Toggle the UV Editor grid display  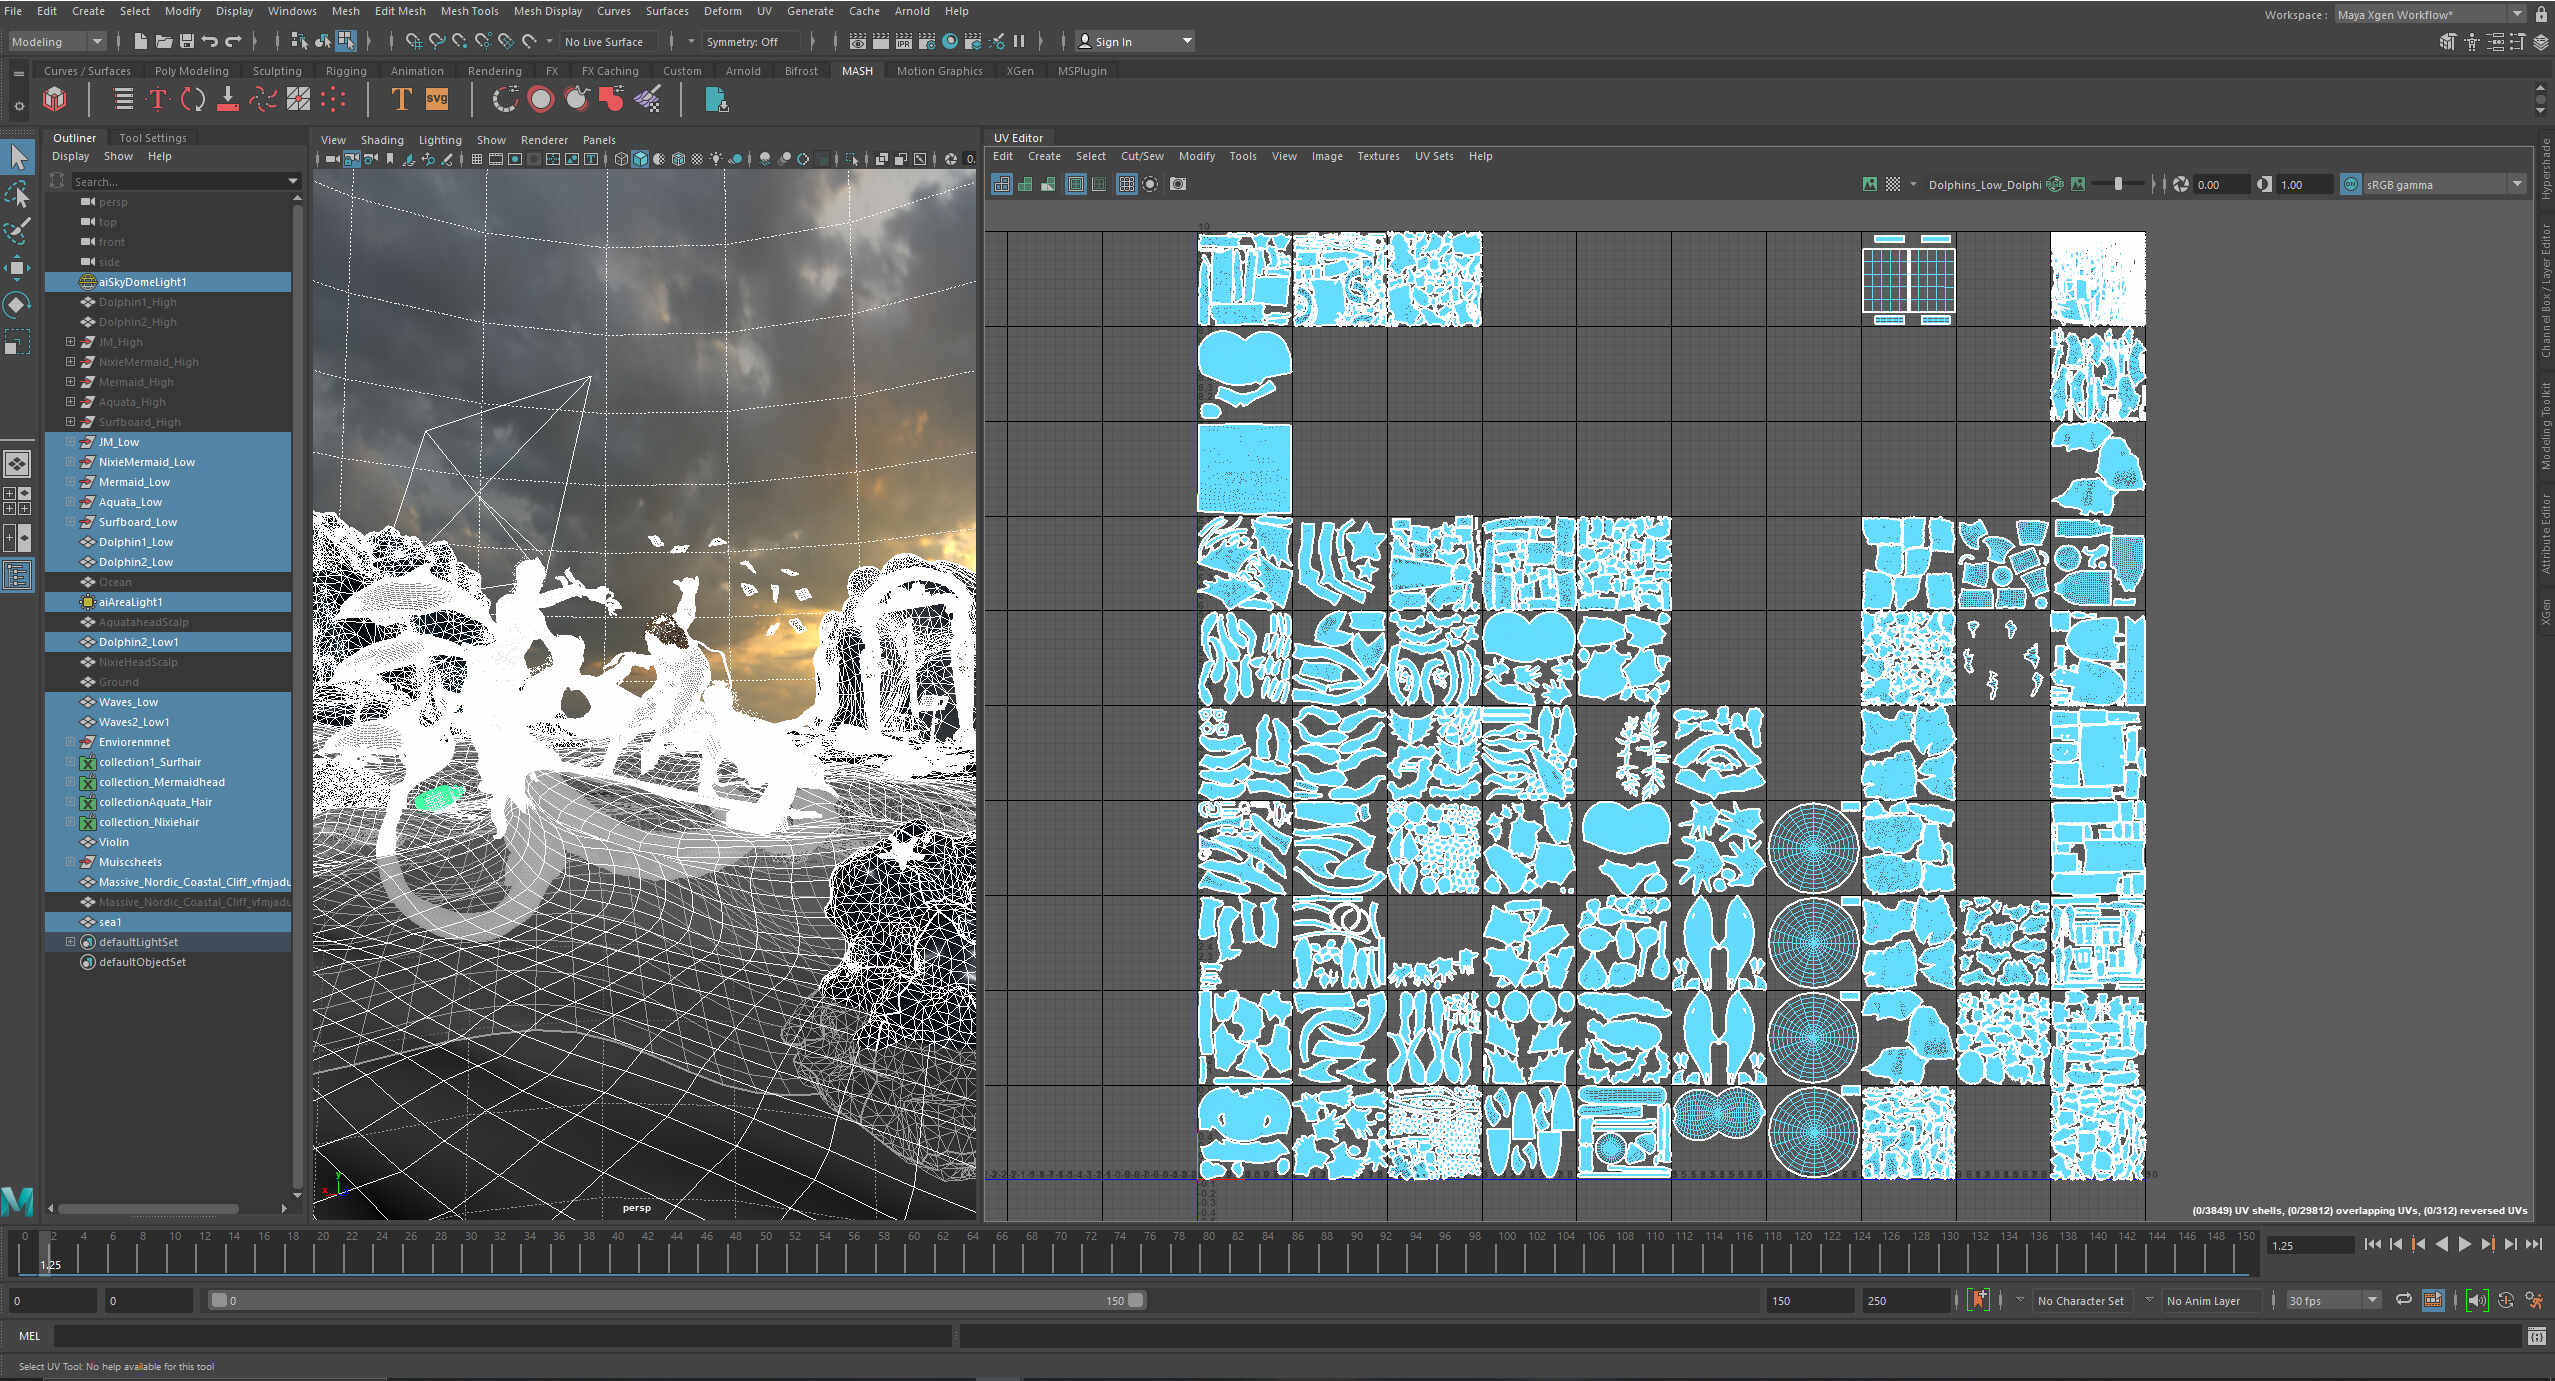click(1126, 184)
